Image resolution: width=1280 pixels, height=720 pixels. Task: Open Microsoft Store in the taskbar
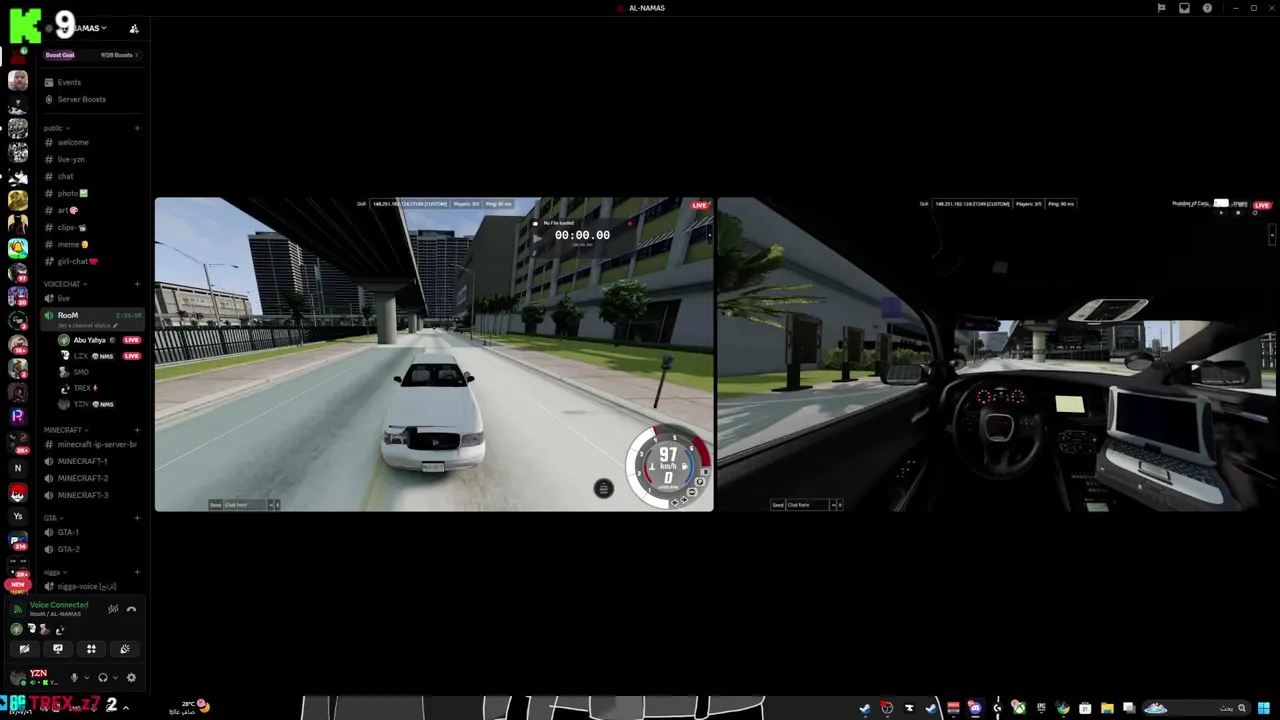pos(1085,708)
